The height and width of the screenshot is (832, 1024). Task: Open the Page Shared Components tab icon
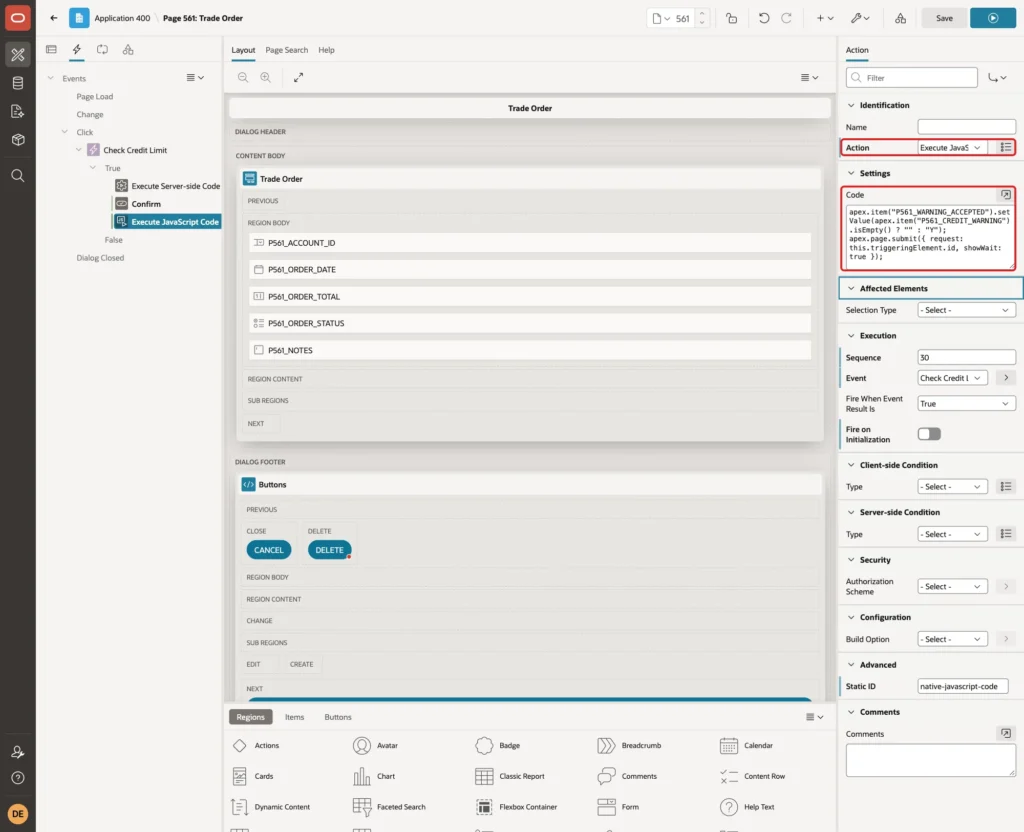[128, 50]
